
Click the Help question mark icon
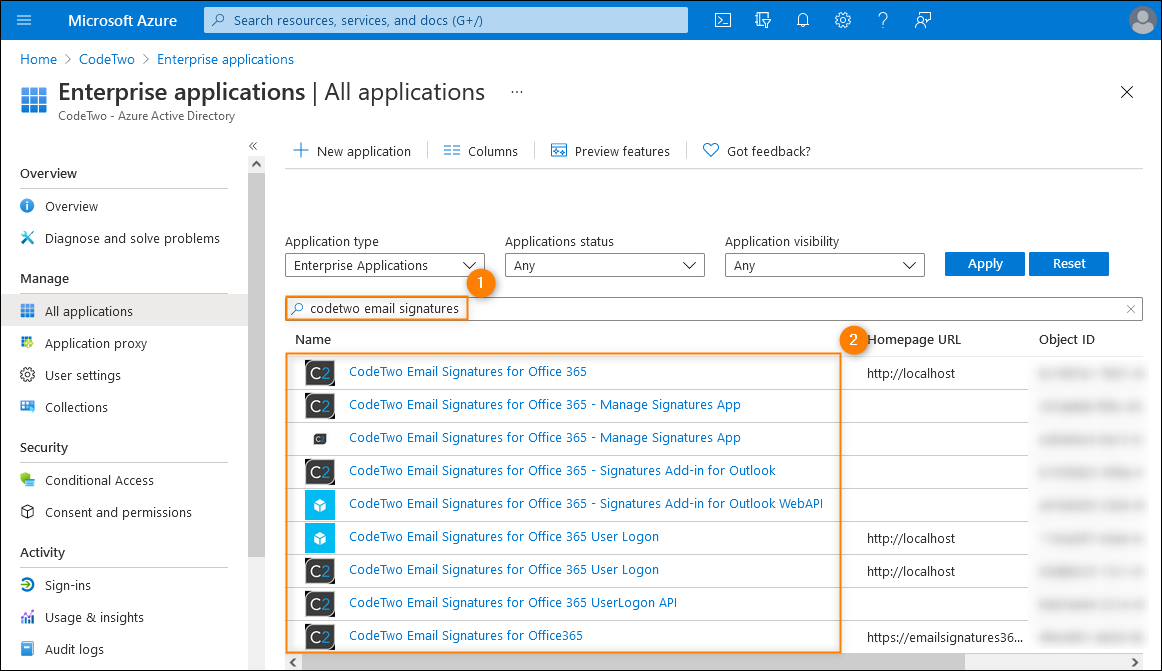(x=883, y=20)
